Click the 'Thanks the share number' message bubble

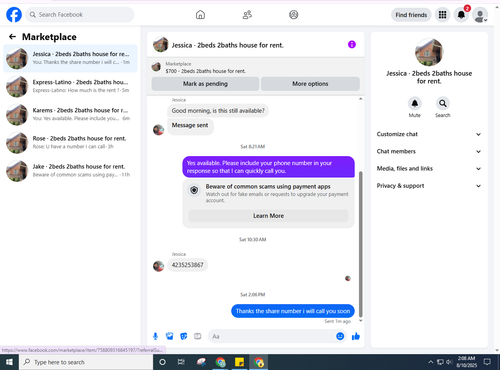pos(293,311)
